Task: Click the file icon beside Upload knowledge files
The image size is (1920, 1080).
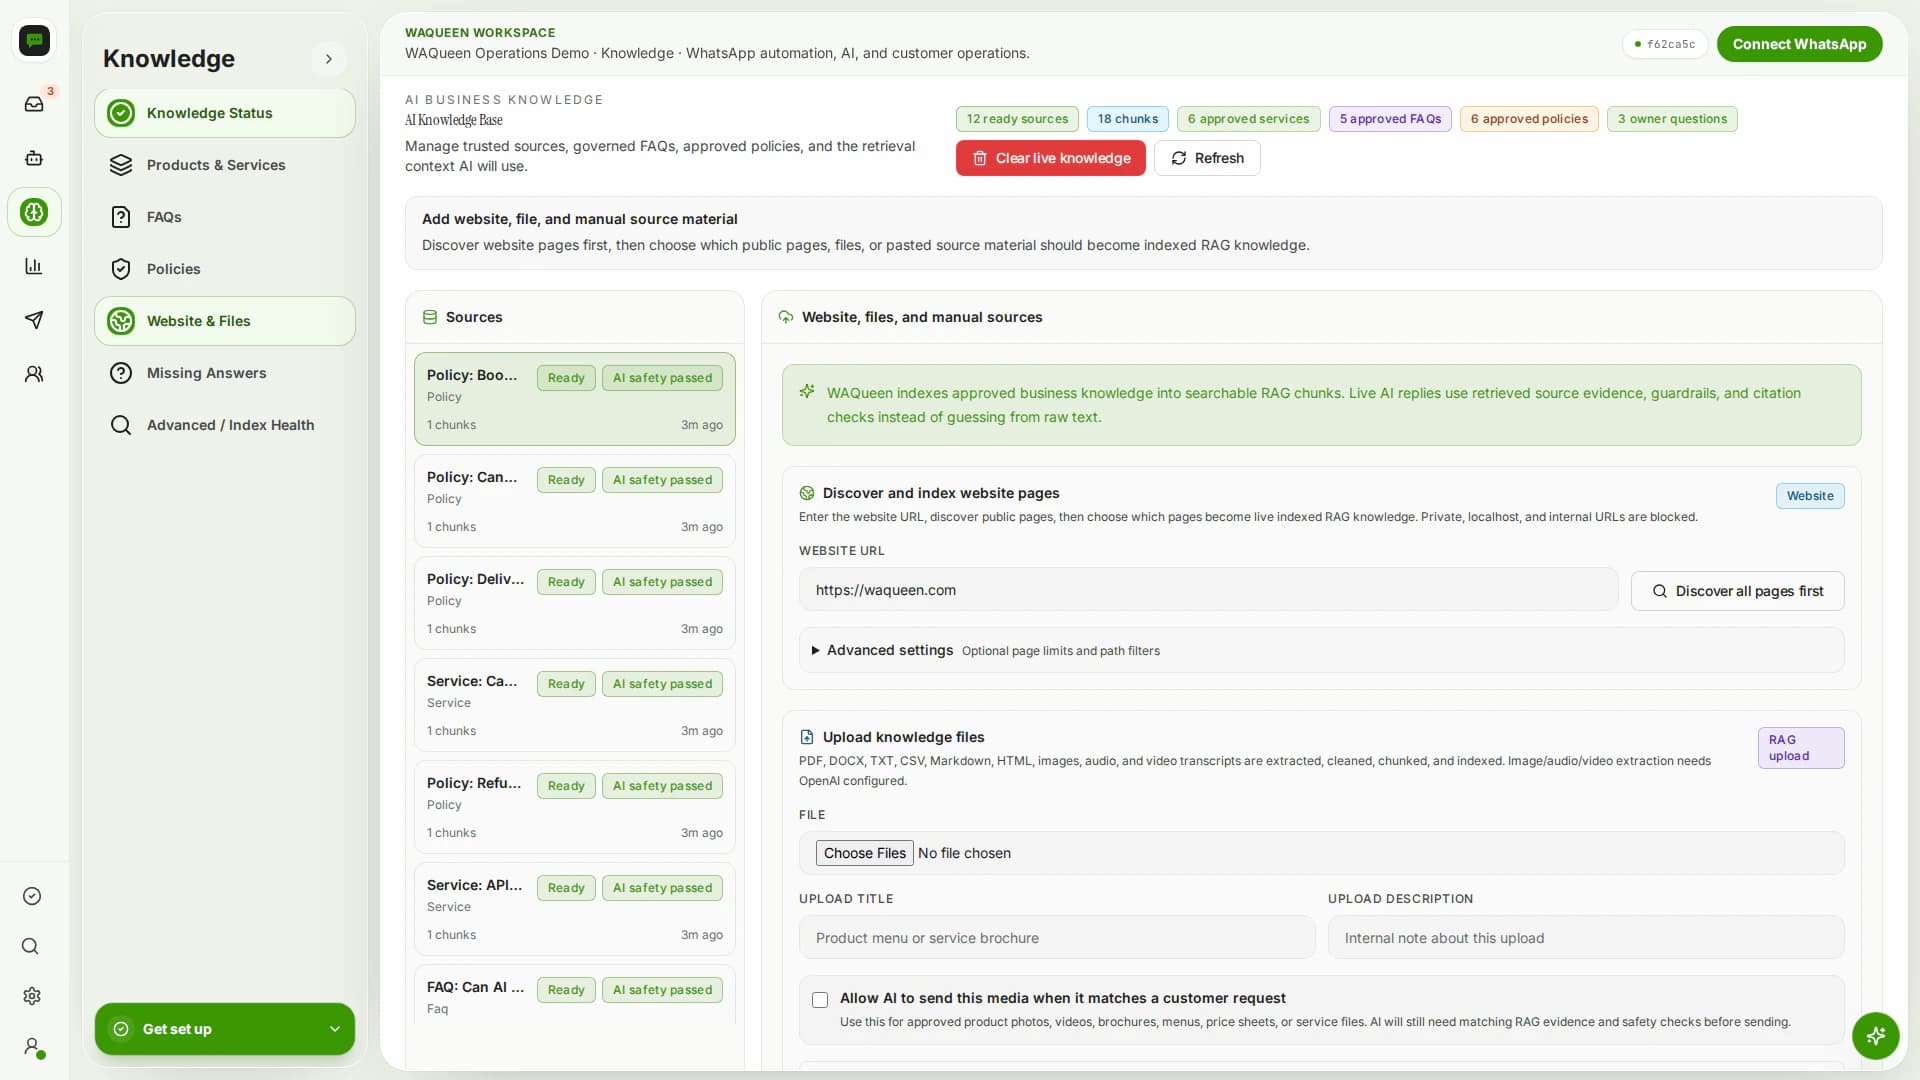Action: click(x=807, y=737)
